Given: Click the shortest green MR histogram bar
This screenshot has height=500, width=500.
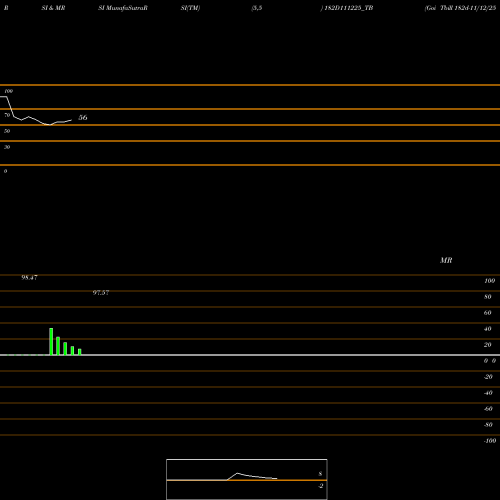Looking at the screenshot, I should pos(80,352).
